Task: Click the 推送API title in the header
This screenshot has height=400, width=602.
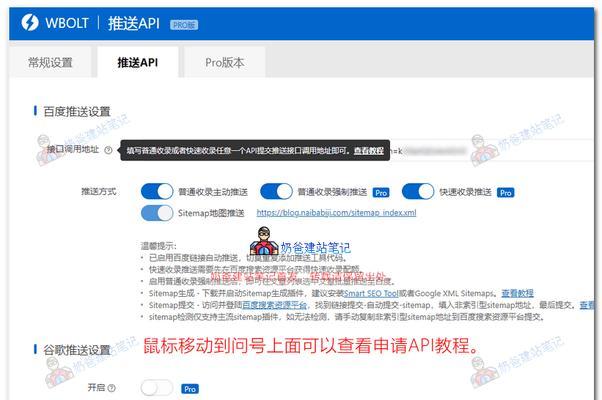Action: [134, 23]
